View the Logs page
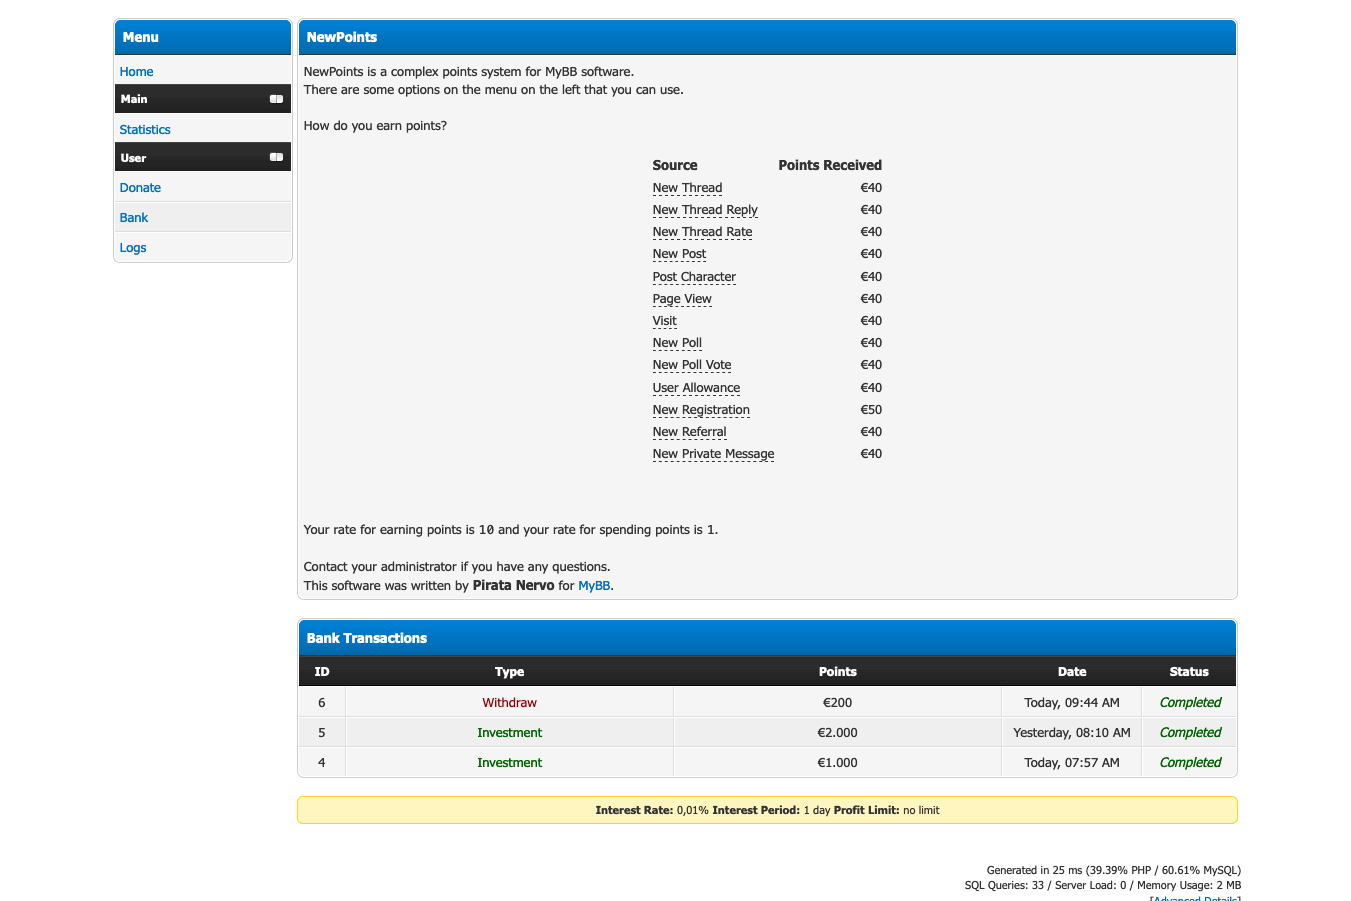This screenshot has height=901, width=1351. [133, 248]
